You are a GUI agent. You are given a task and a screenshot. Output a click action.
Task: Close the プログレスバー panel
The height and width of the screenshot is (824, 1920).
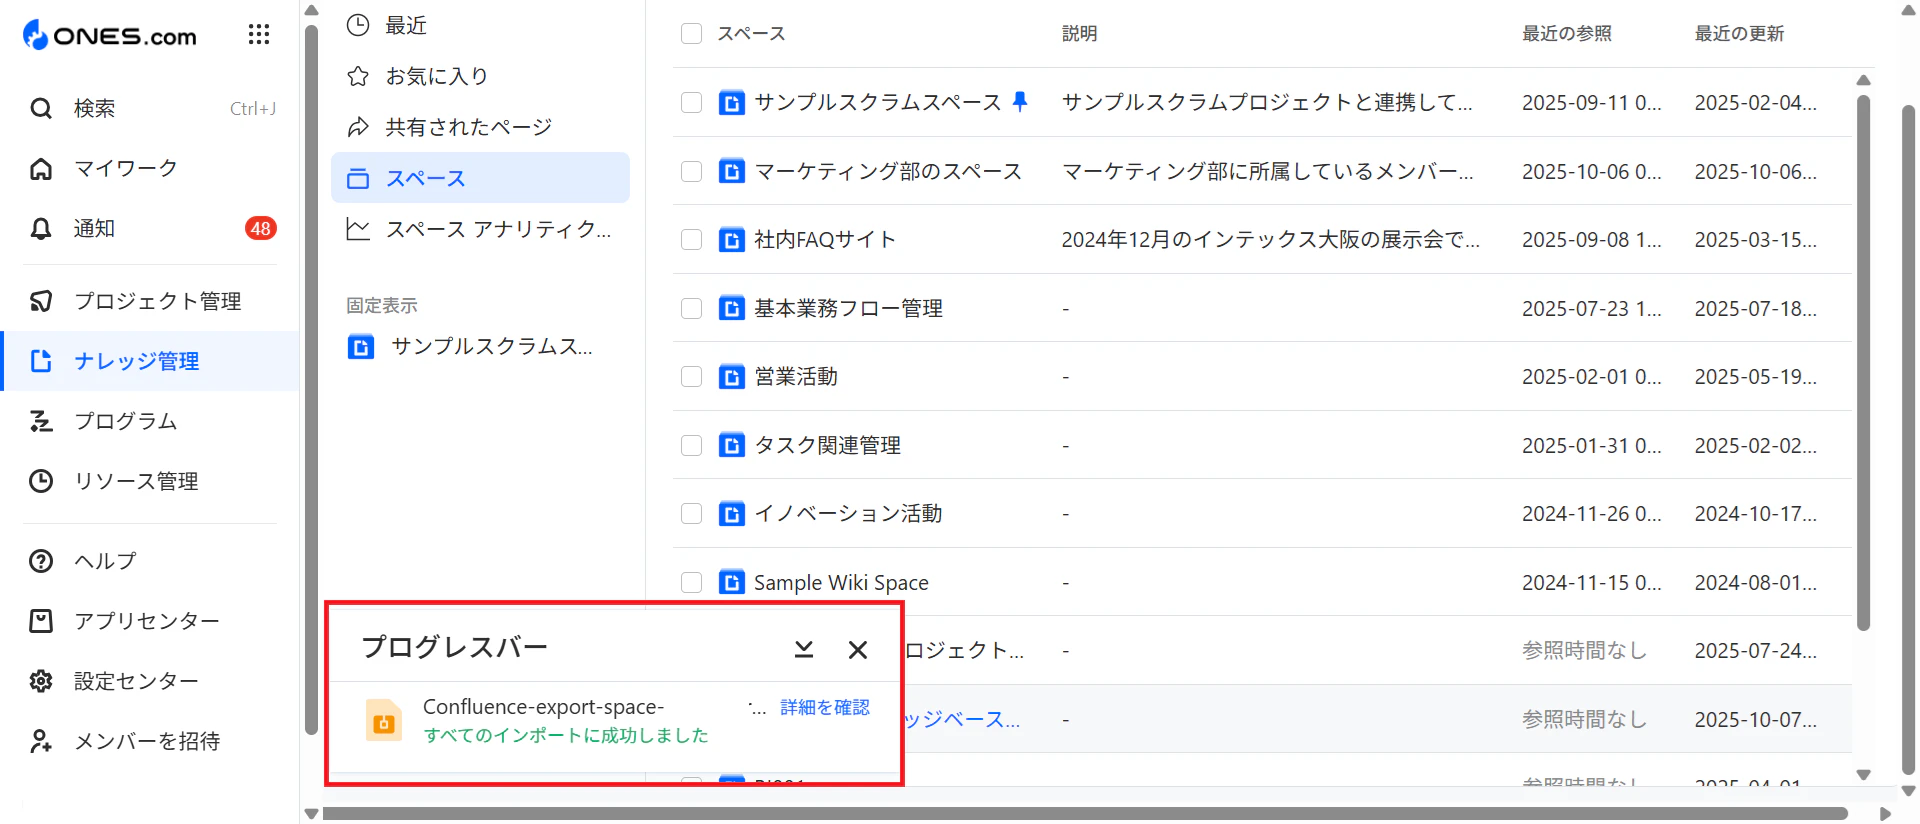tap(858, 650)
